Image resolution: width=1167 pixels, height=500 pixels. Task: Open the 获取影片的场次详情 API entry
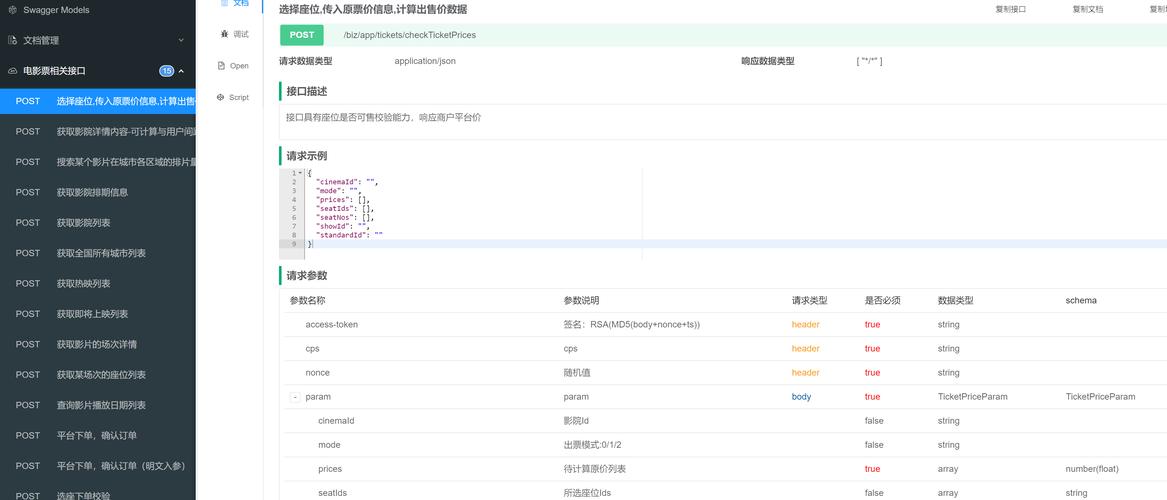[97, 344]
